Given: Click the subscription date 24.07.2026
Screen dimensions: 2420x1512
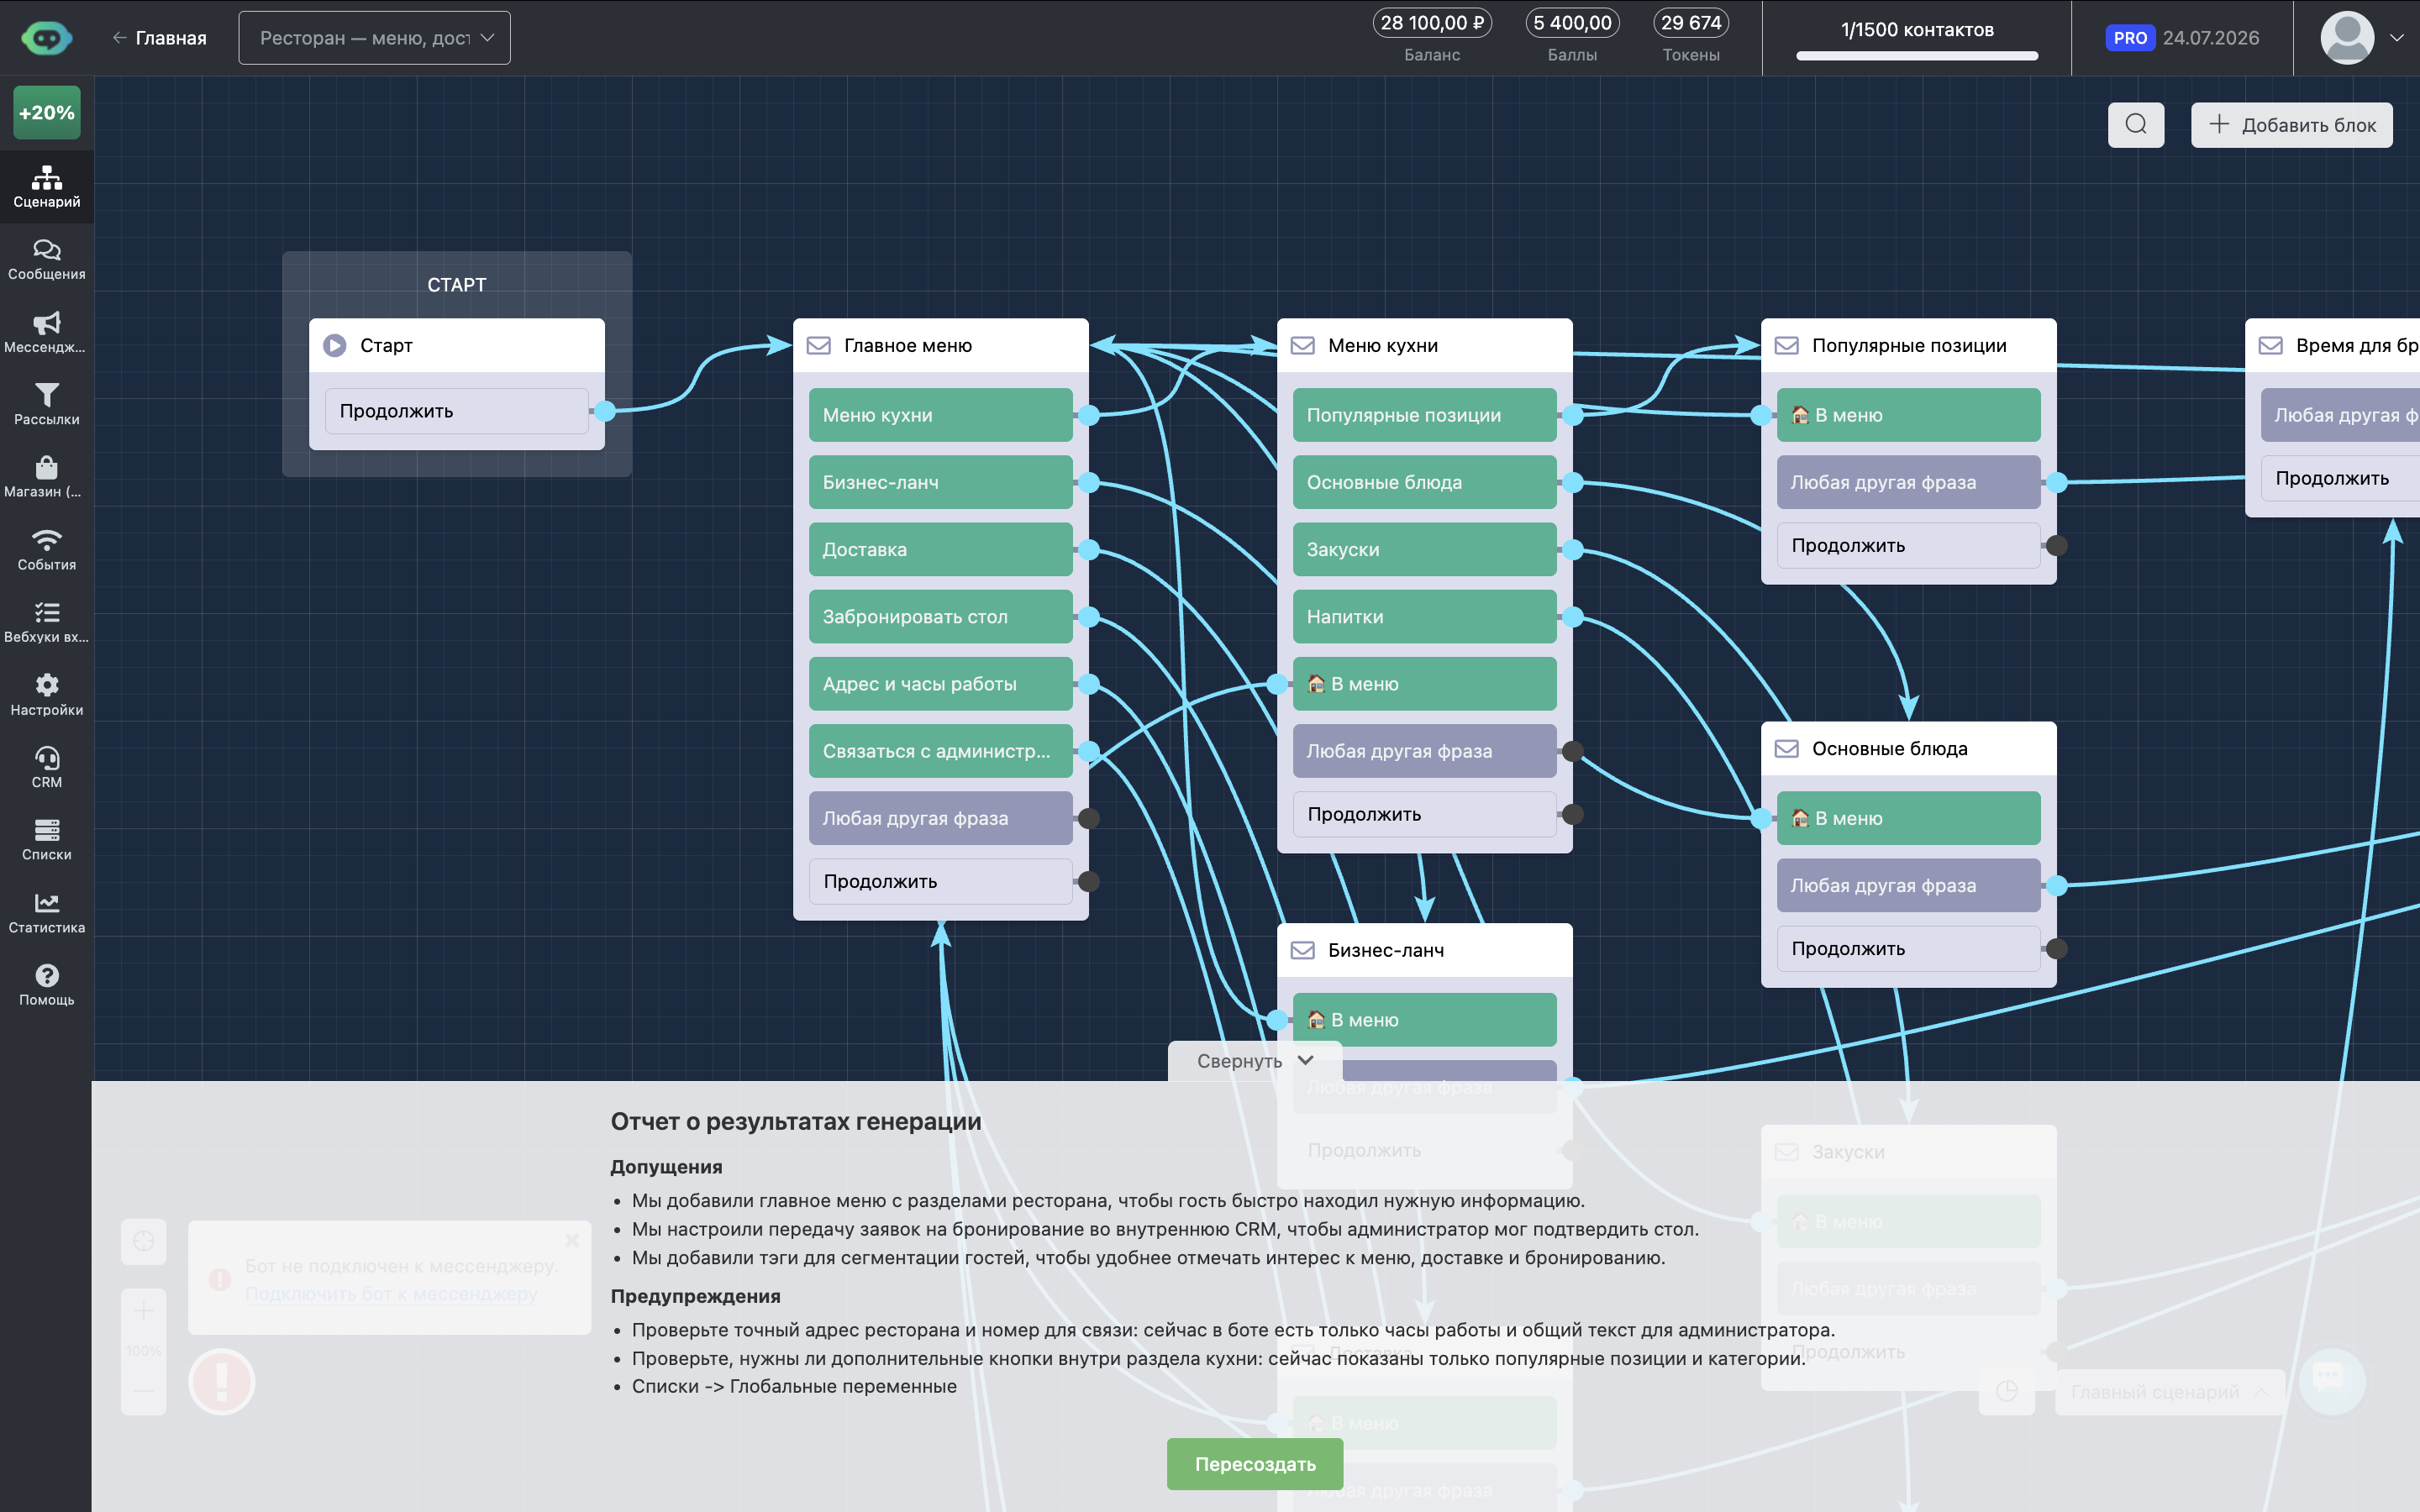Looking at the screenshot, I should [2211, 38].
